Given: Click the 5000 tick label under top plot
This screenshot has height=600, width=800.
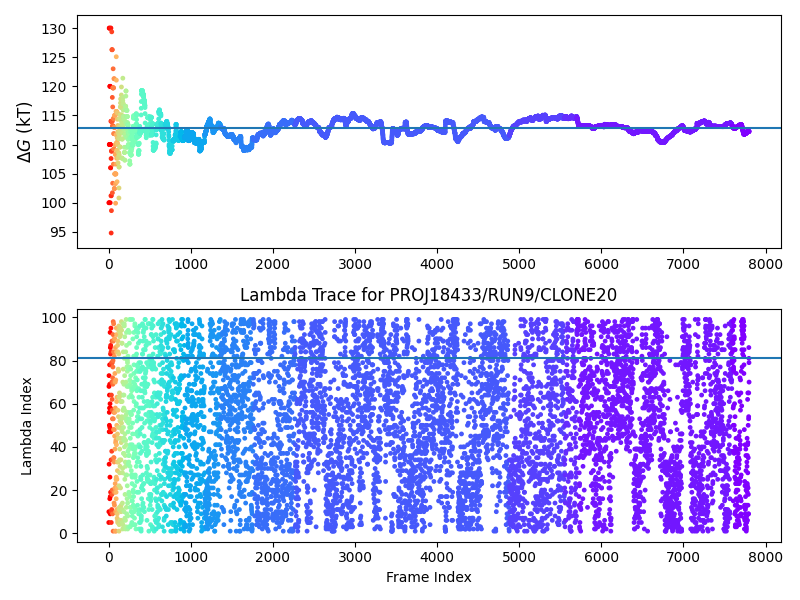Looking at the screenshot, I should (x=519, y=265).
